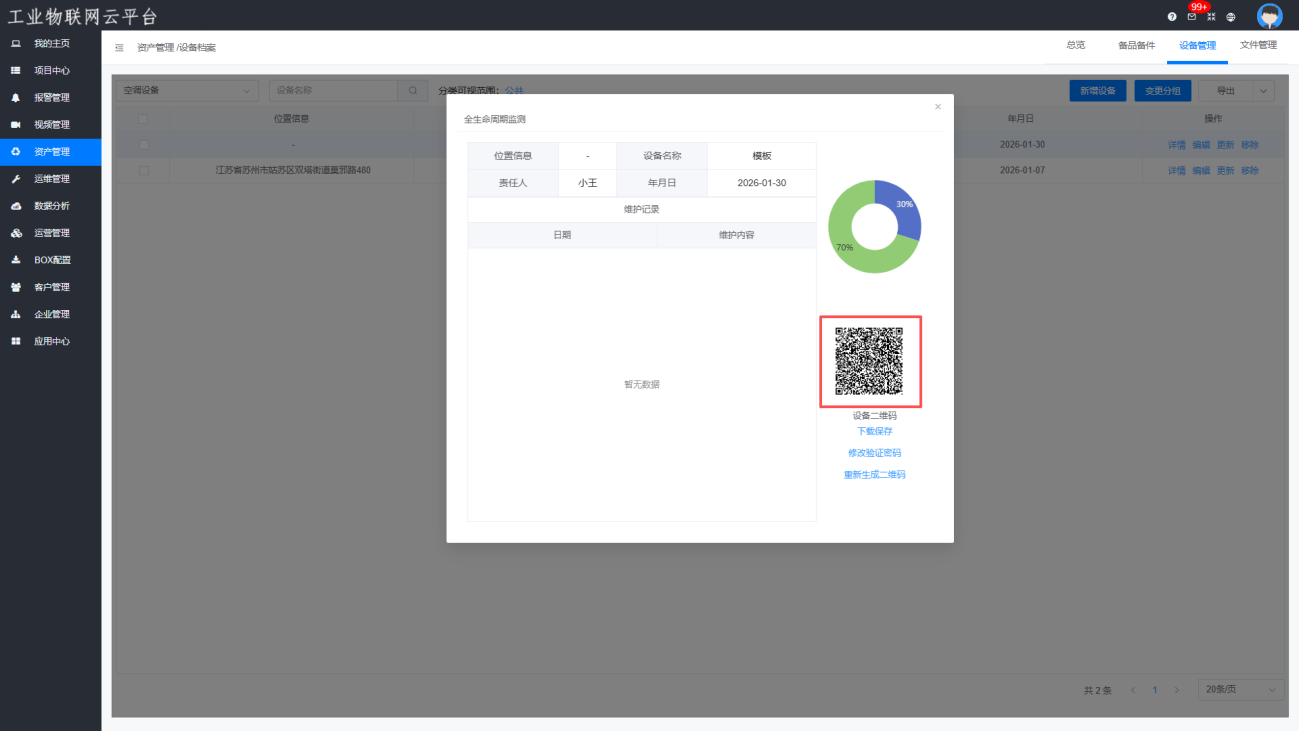
Task: Click the blue 30% donut chart segment
Action: (902, 208)
